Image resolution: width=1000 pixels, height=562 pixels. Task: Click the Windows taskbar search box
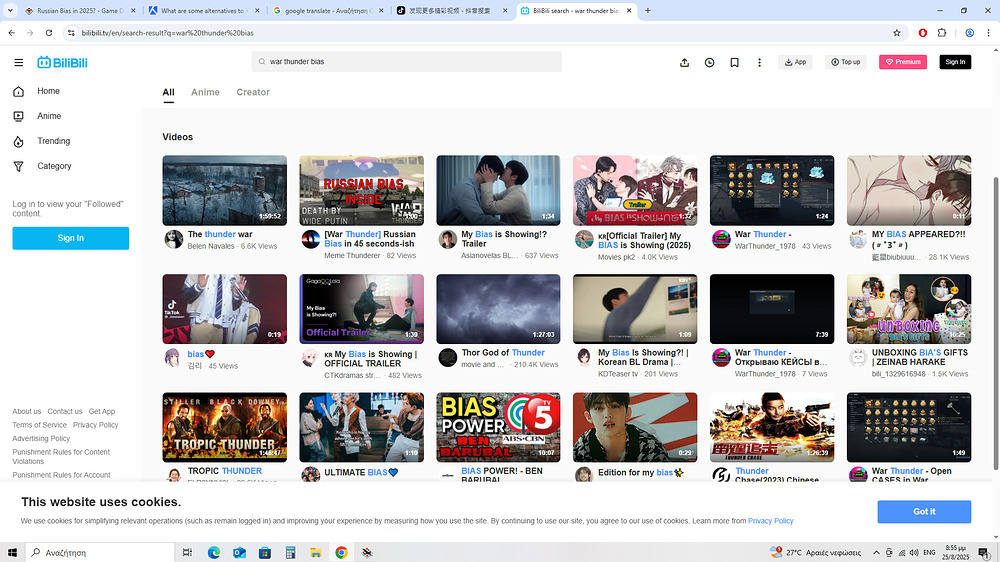click(99, 552)
